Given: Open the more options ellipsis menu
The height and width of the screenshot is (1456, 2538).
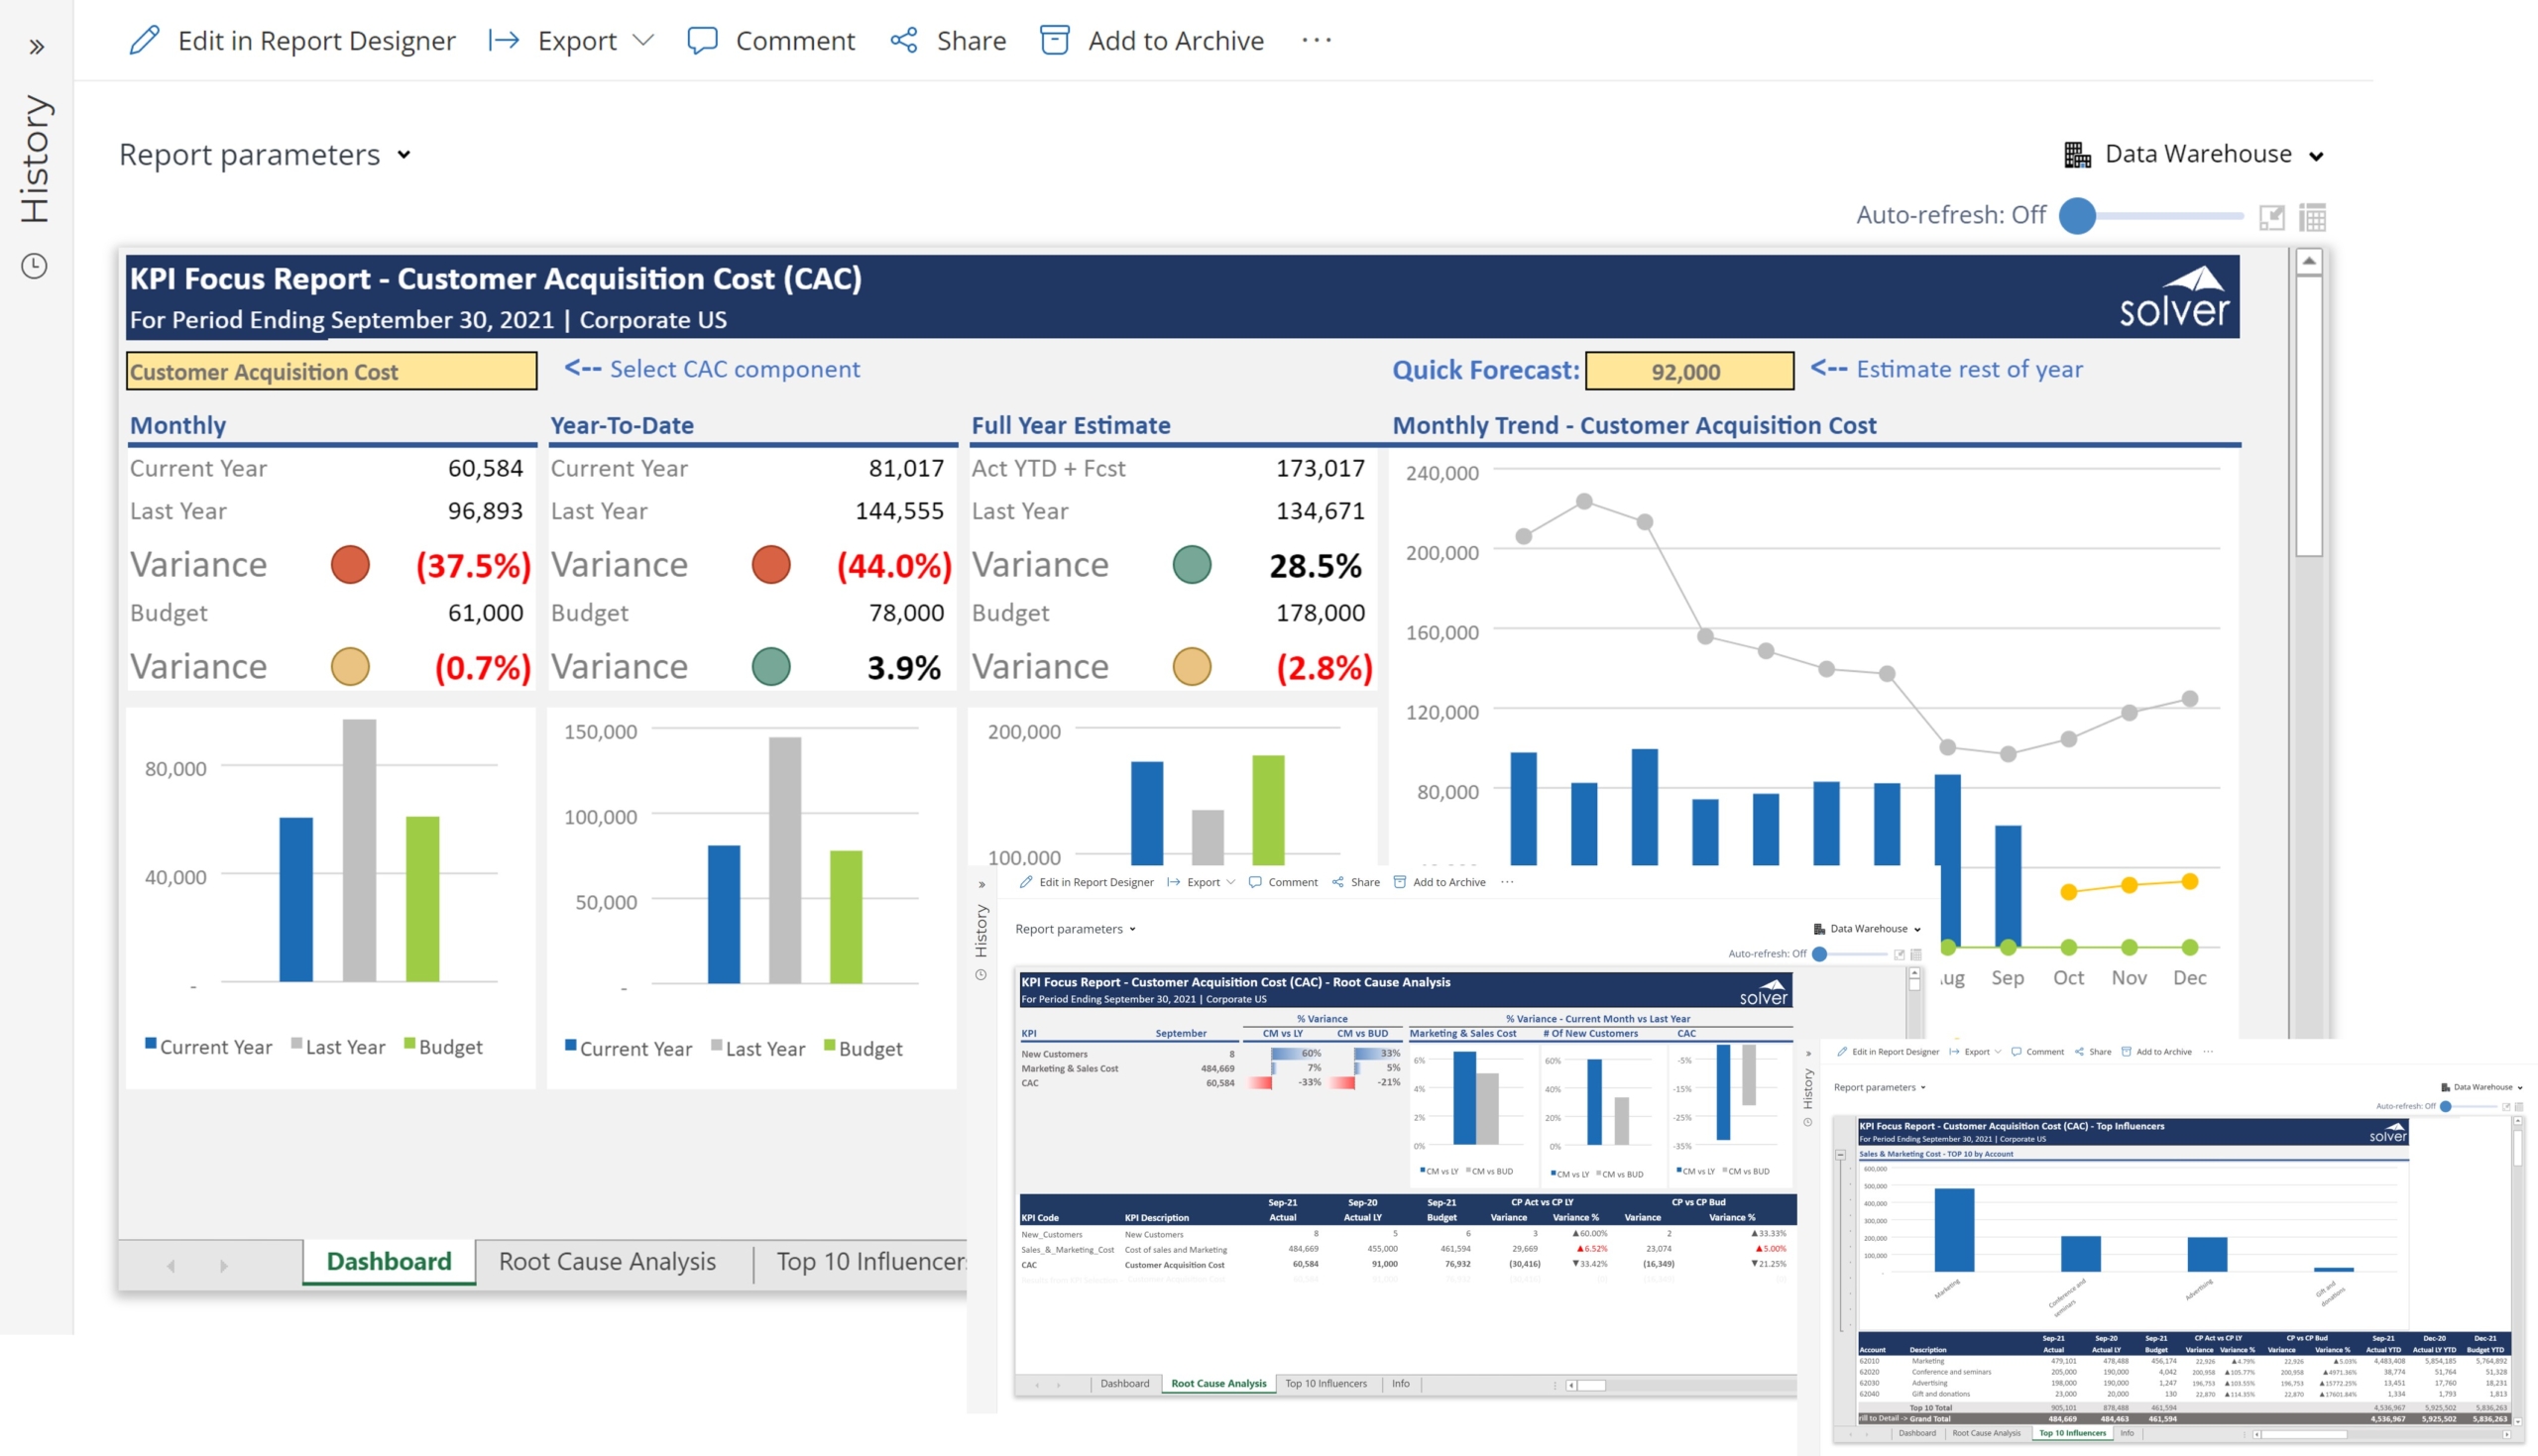Looking at the screenshot, I should pyautogui.click(x=1316, y=40).
